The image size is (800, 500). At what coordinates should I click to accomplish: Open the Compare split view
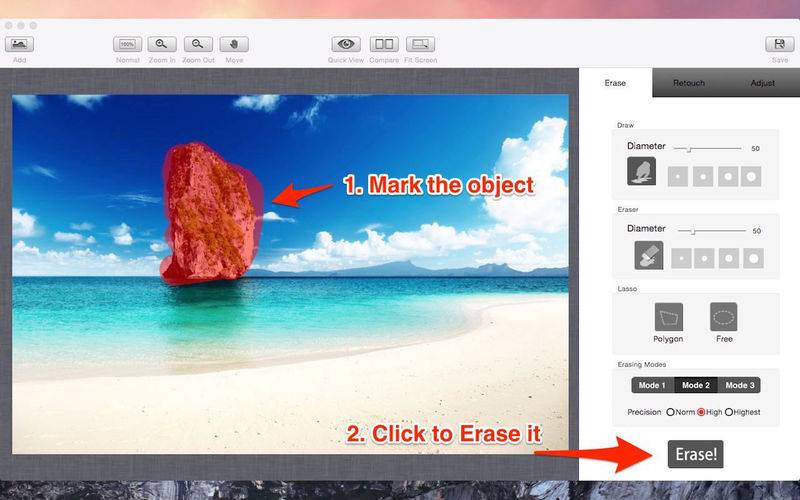[x=384, y=44]
